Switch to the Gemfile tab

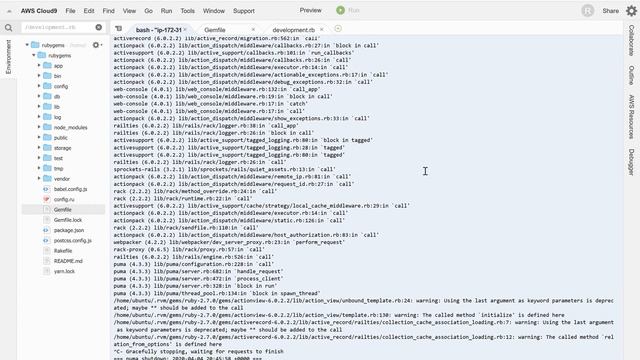(x=215, y=30)
